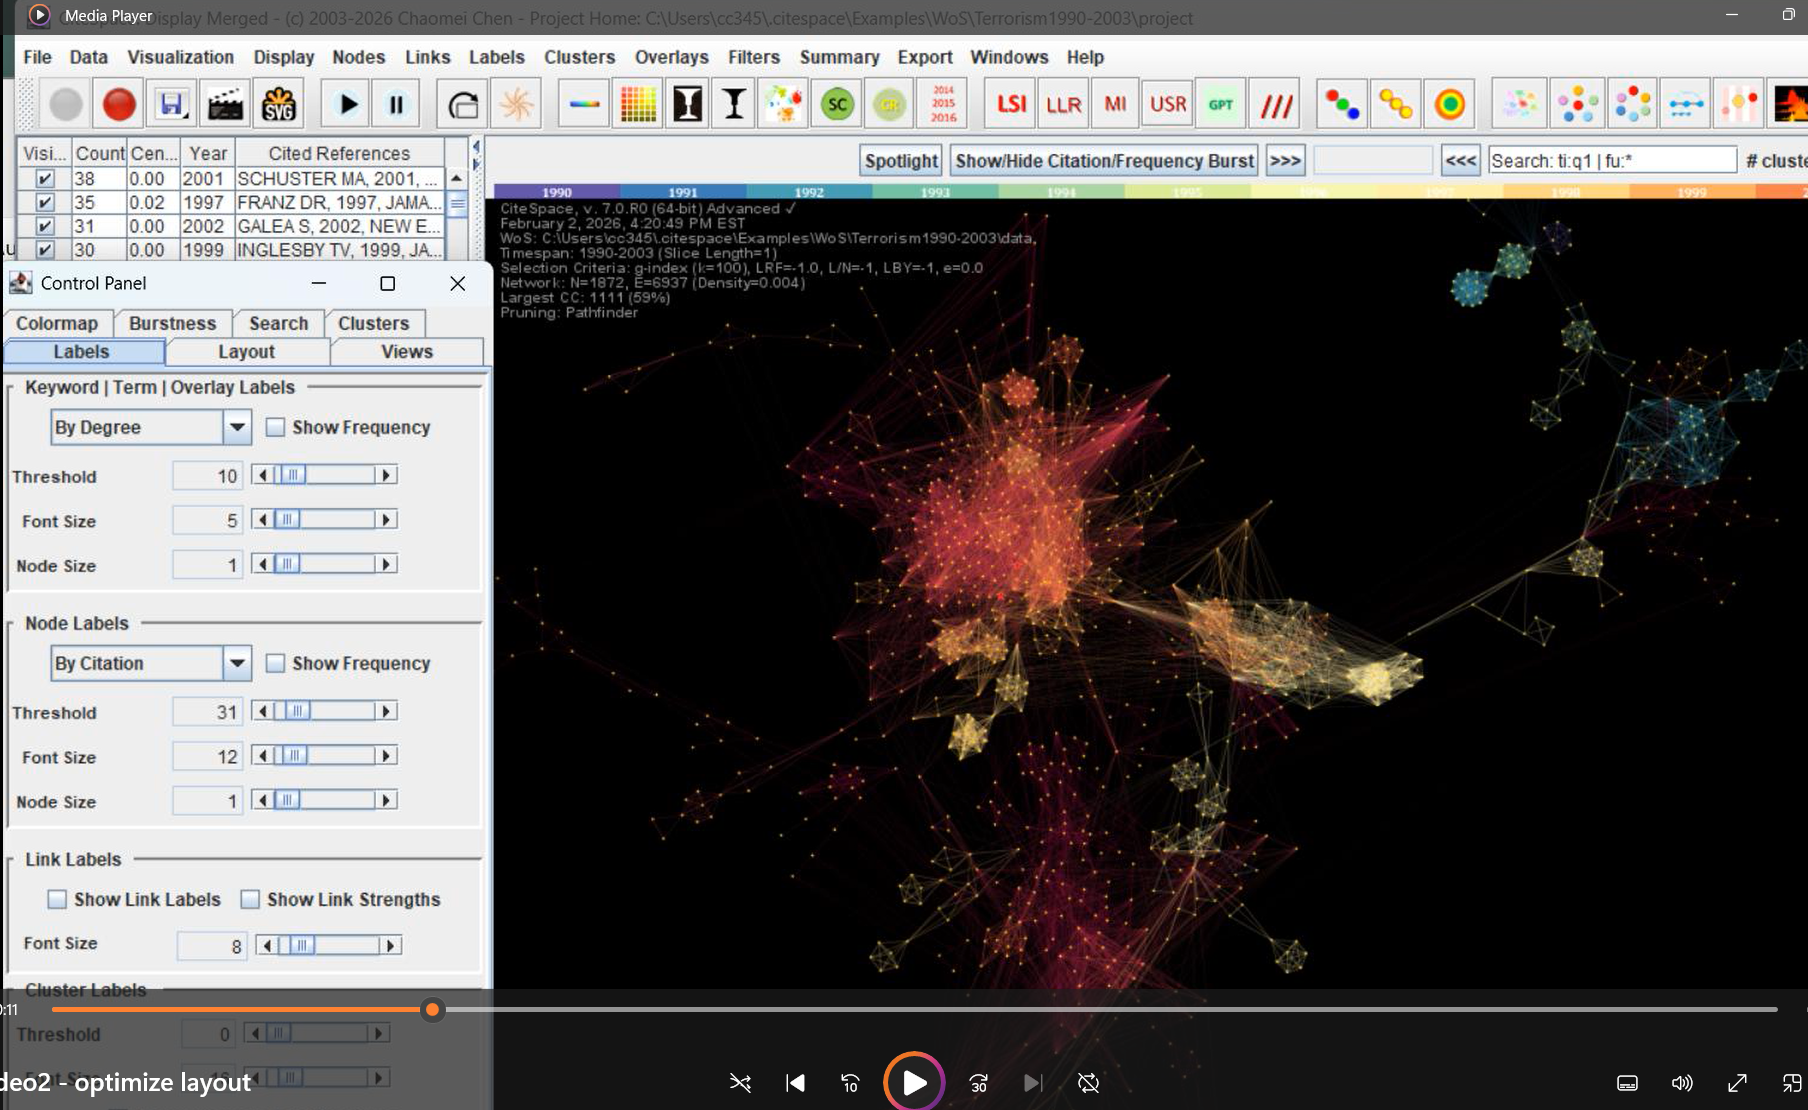Click the save floppy disk icon
Viewport: 1808px width, 1110px height.
(171, 104)
